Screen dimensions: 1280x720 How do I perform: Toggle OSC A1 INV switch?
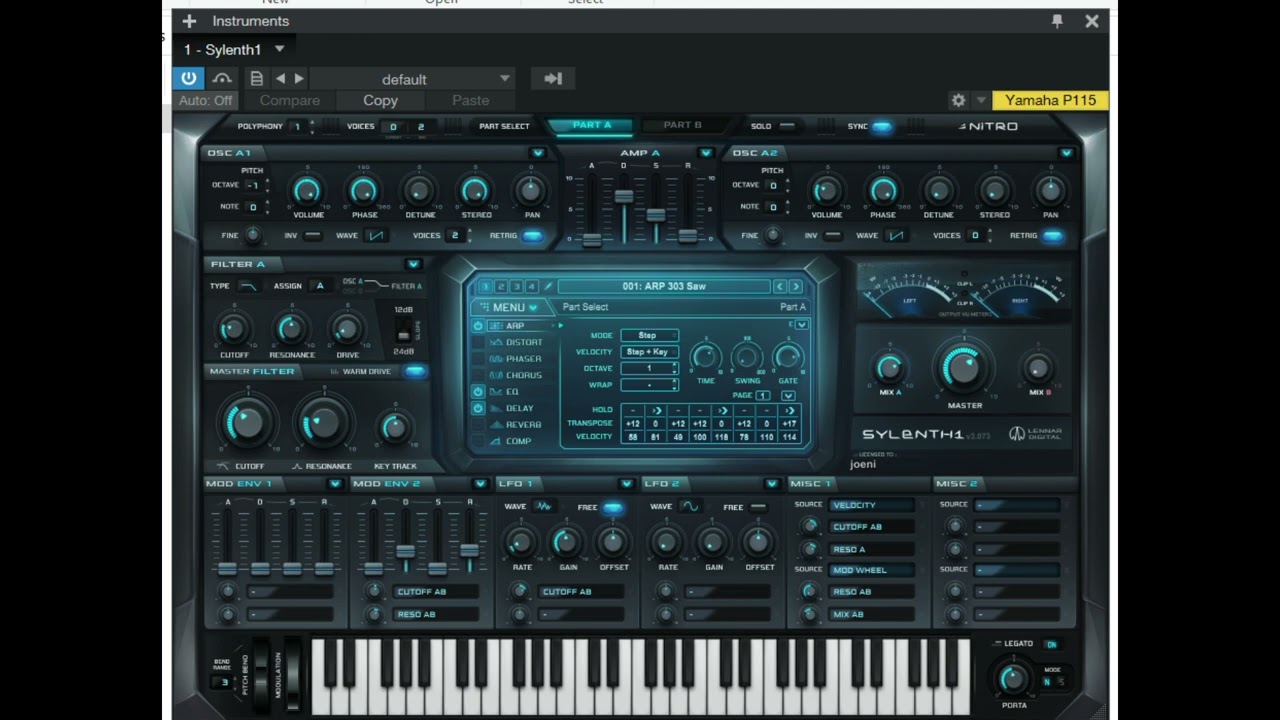coord(313,236)
